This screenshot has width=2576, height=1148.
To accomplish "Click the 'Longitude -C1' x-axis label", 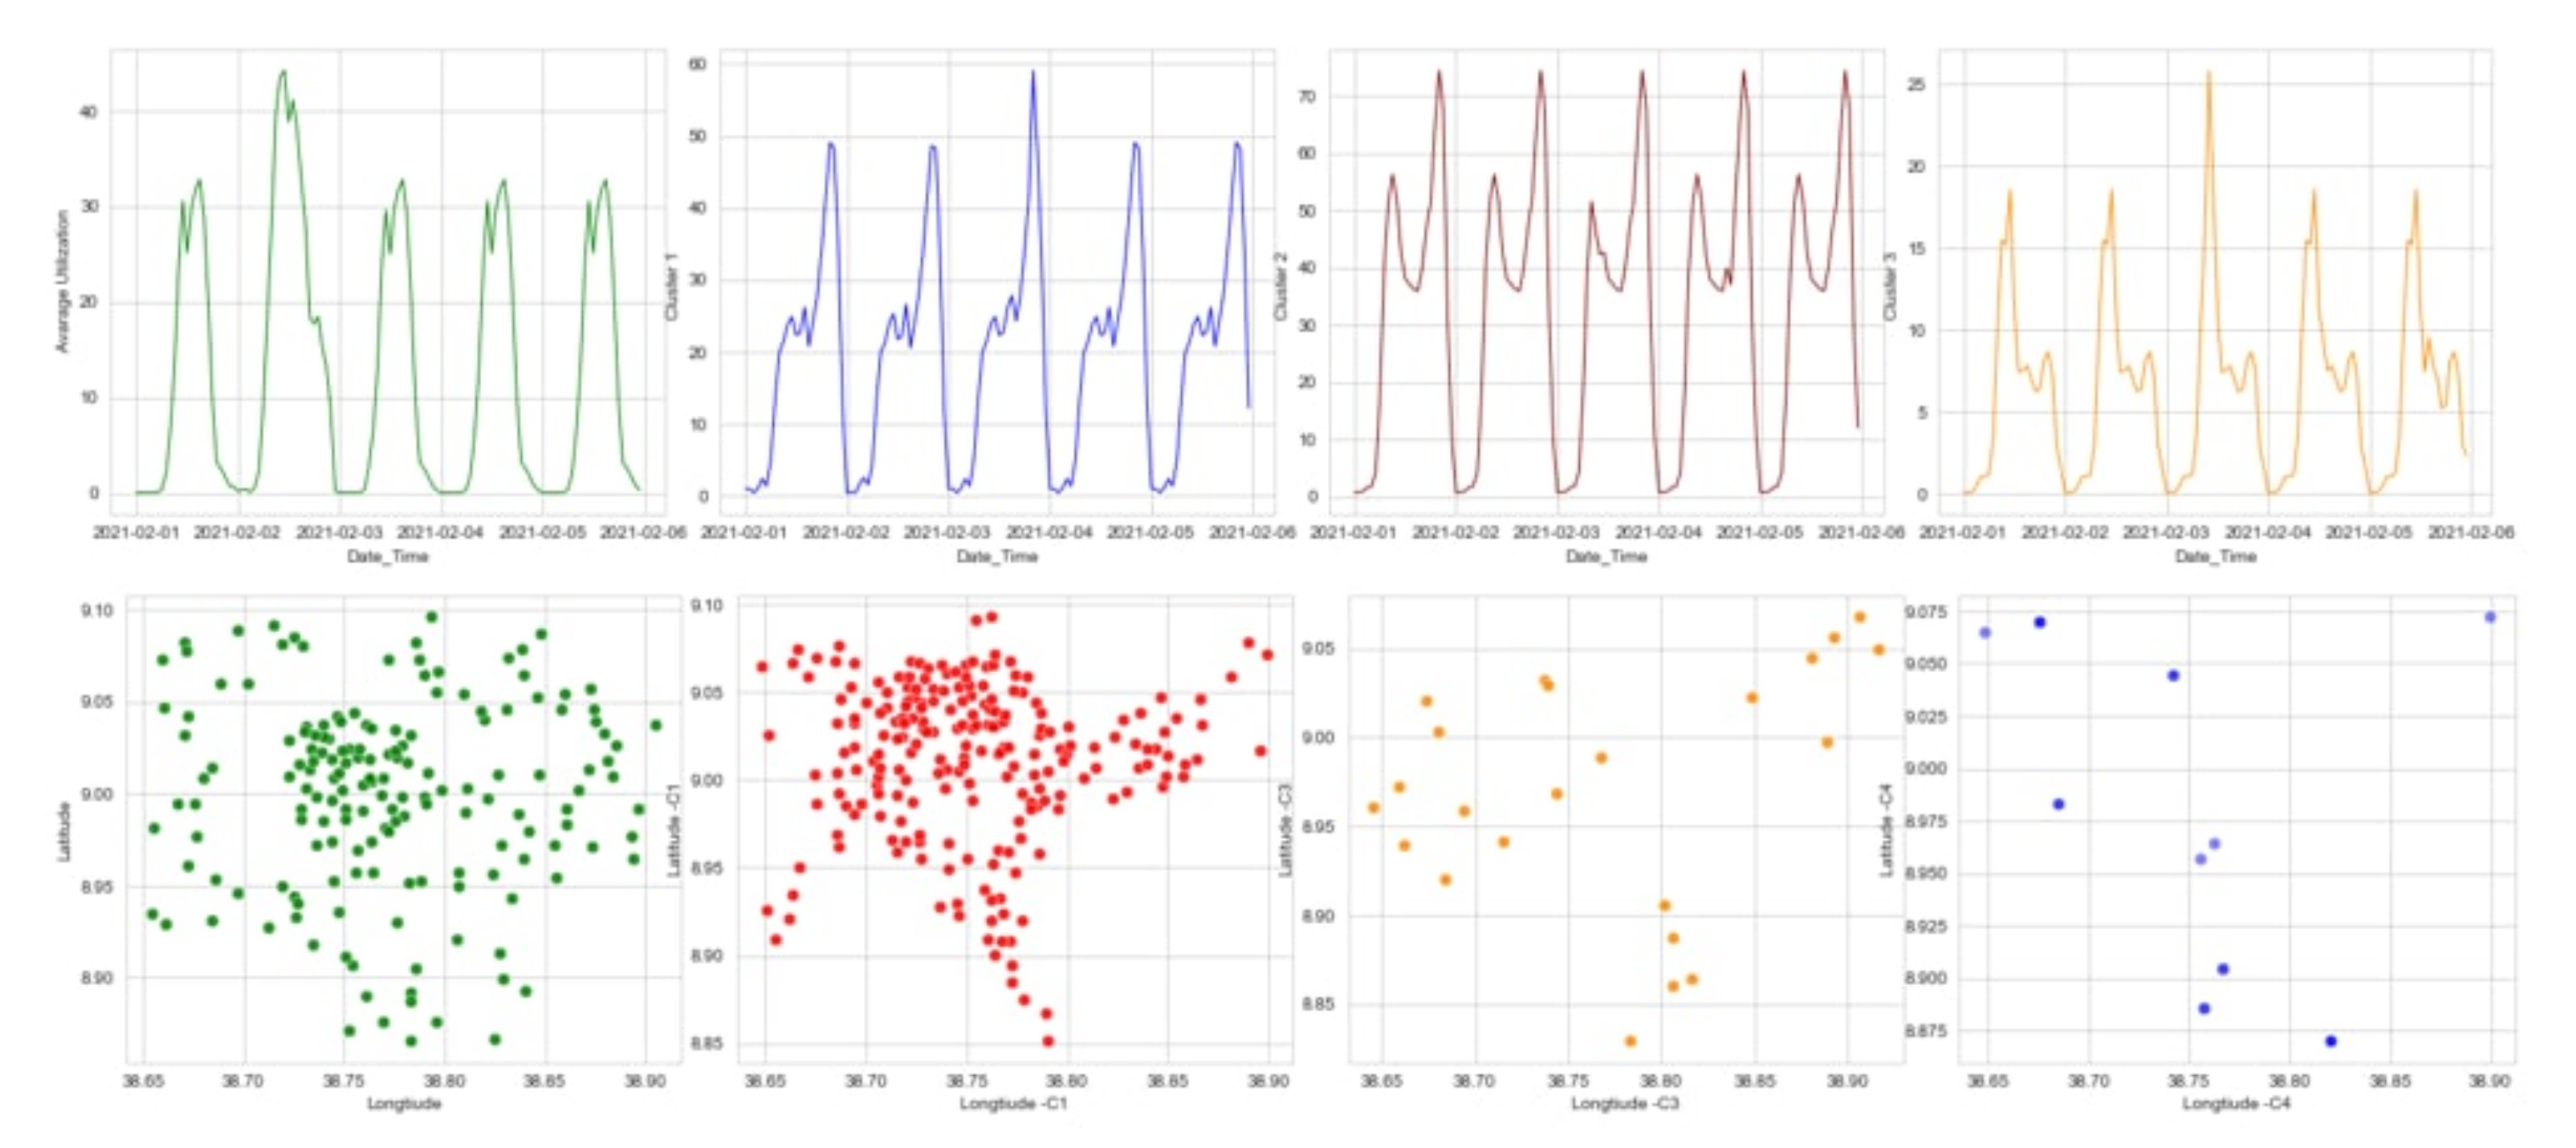I will (1014, 1103).
